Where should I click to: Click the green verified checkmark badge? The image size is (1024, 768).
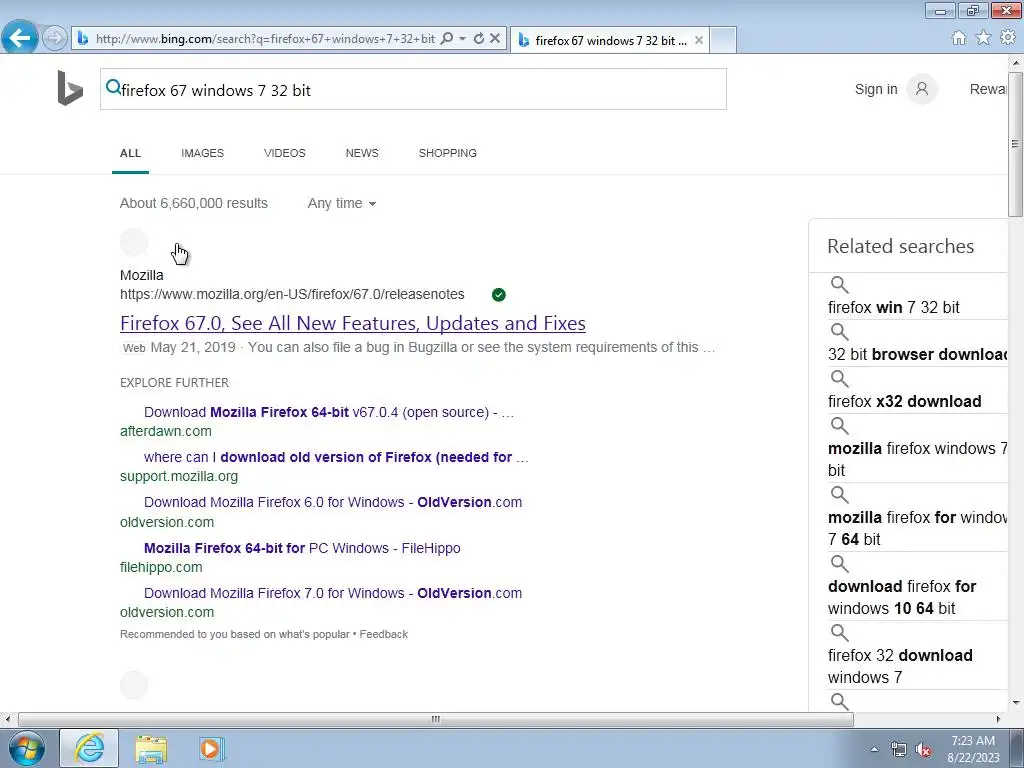(498, 295)
